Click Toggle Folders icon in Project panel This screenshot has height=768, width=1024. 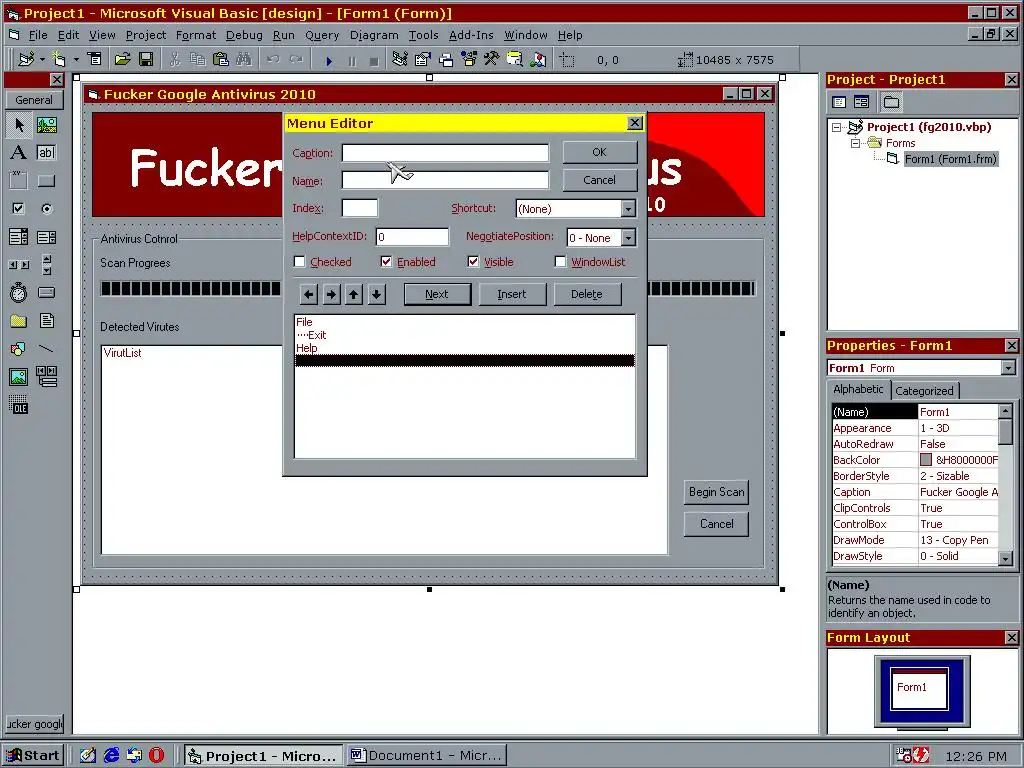[x=891, y=102]
